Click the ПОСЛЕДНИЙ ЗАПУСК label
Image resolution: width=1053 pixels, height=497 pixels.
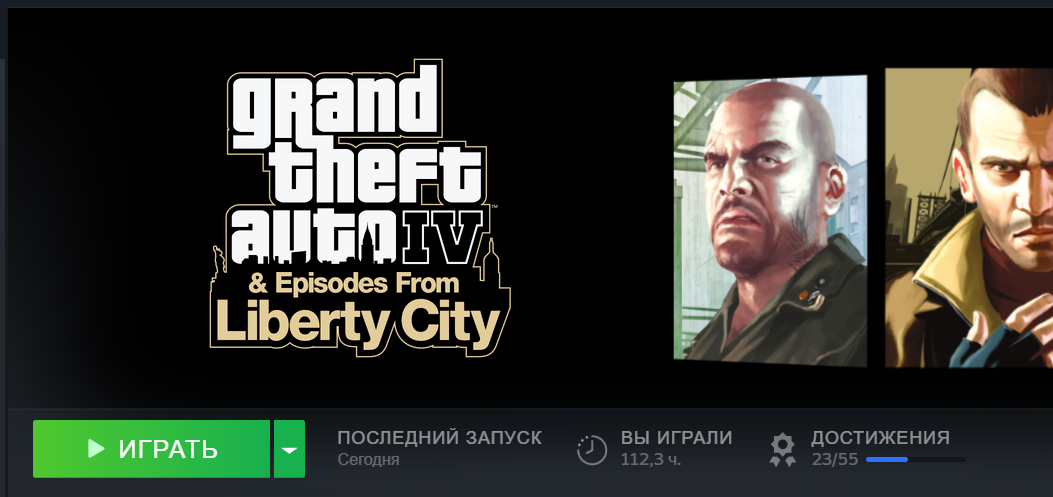point(439,438)
